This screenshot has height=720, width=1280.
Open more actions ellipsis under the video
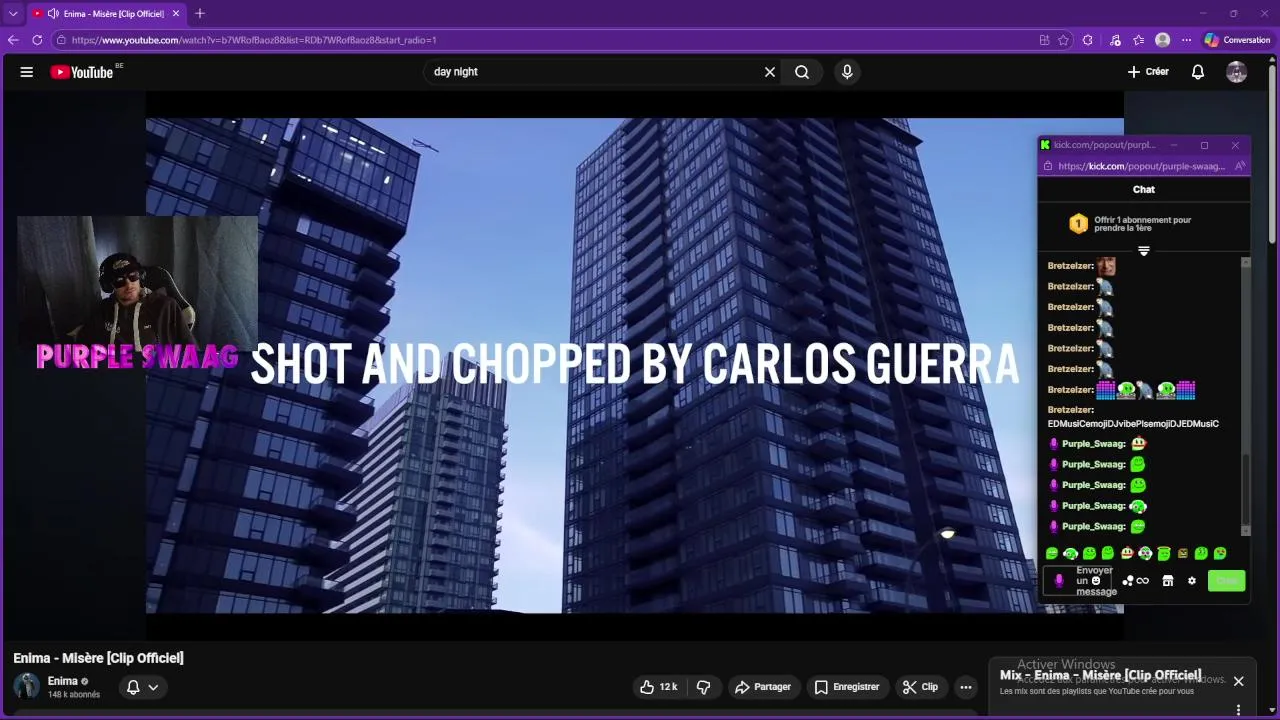click(965, 687)
